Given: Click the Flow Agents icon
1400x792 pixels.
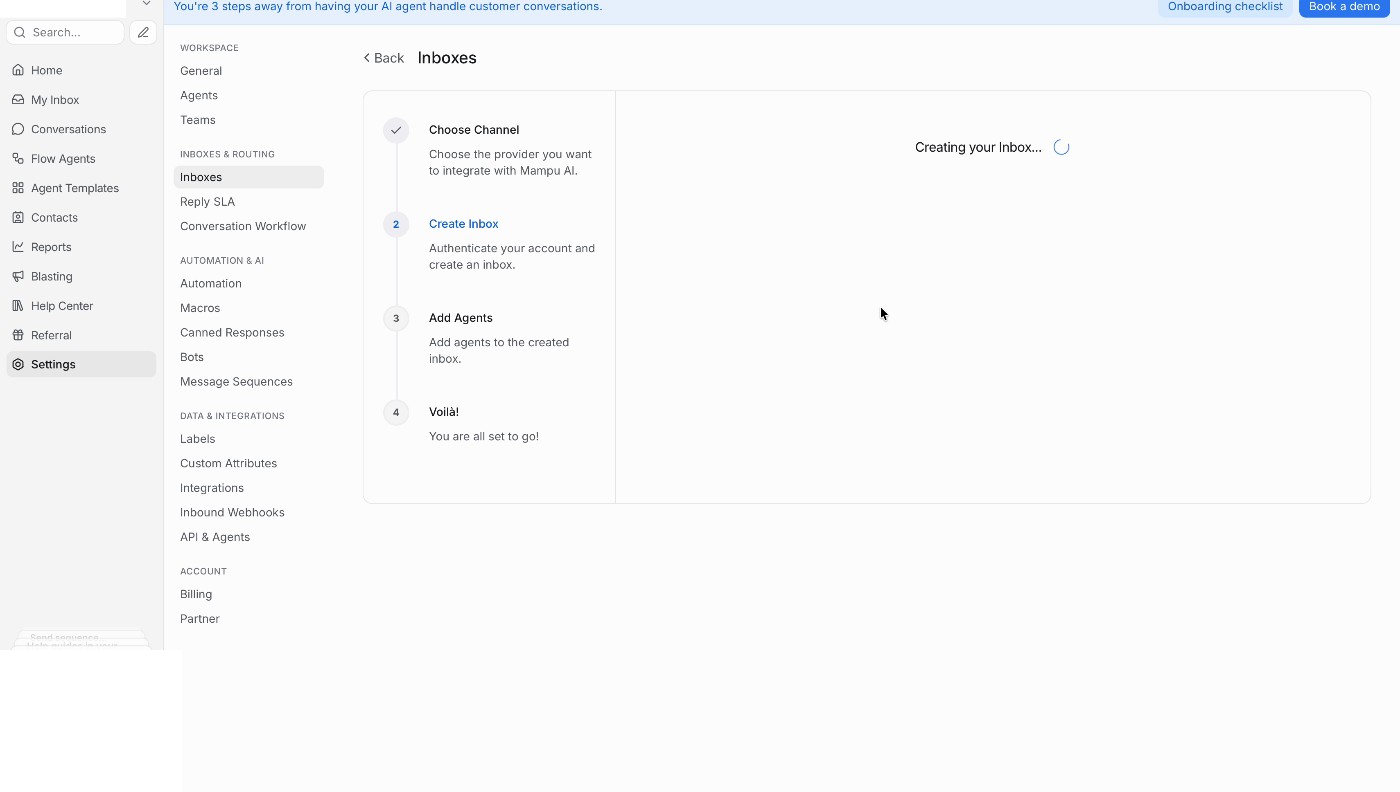Looking at the screenshot, I should (18, 158).
